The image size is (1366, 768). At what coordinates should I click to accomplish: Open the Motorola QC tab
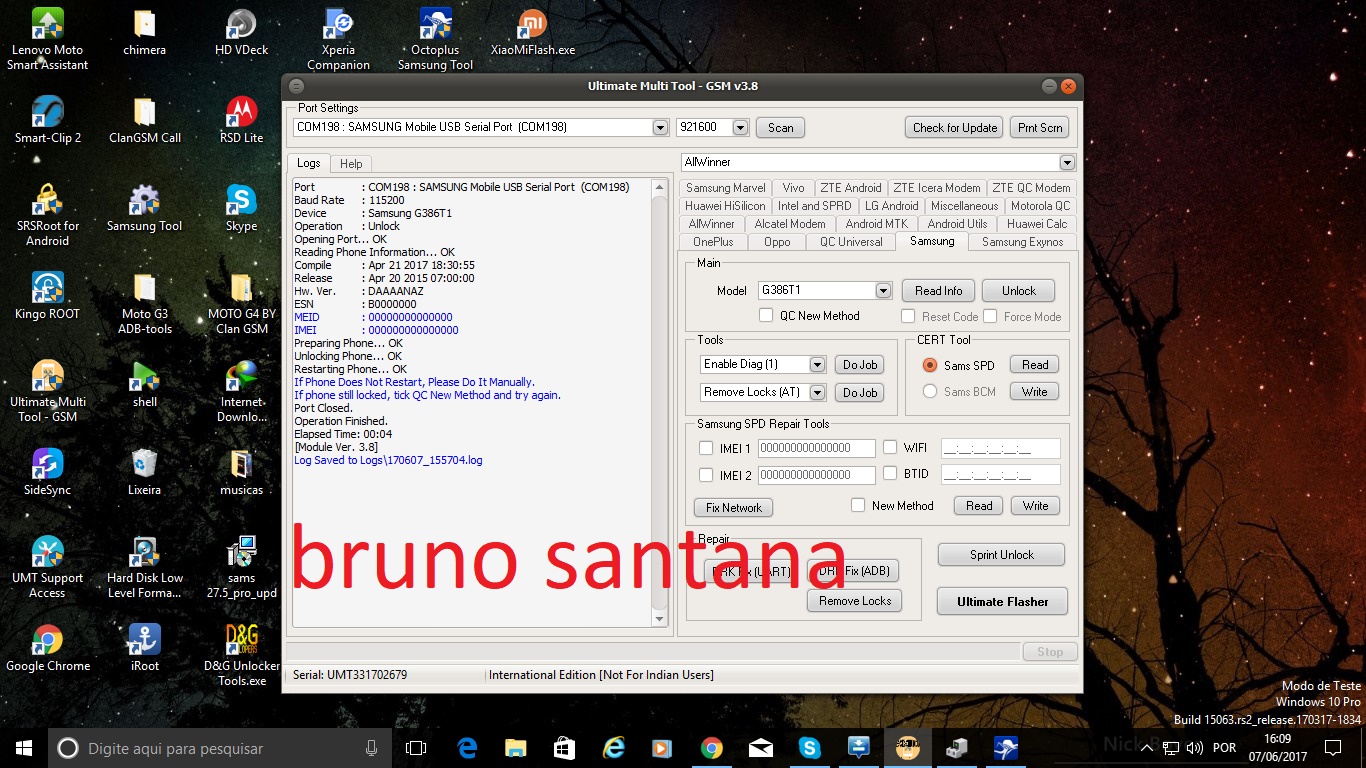click(x=1040, y=206)
